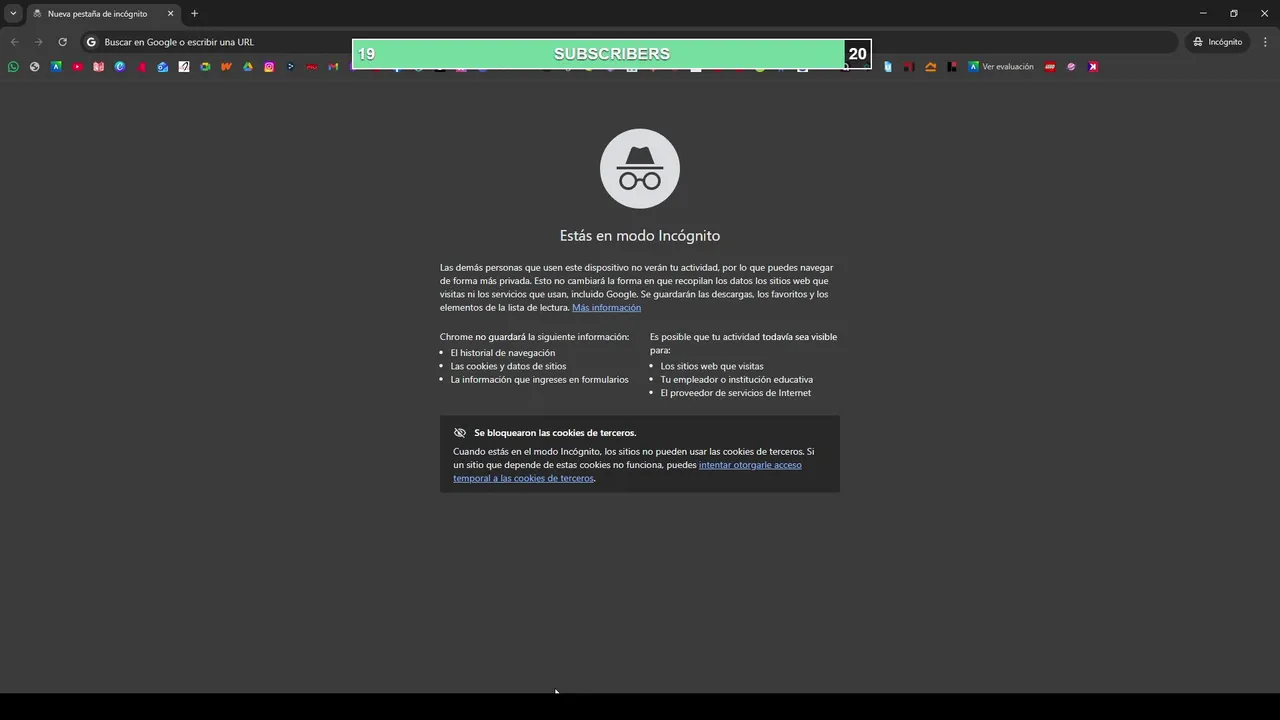Click 'Se bloquearon las cookies de terceros.'

pos(555,433)
